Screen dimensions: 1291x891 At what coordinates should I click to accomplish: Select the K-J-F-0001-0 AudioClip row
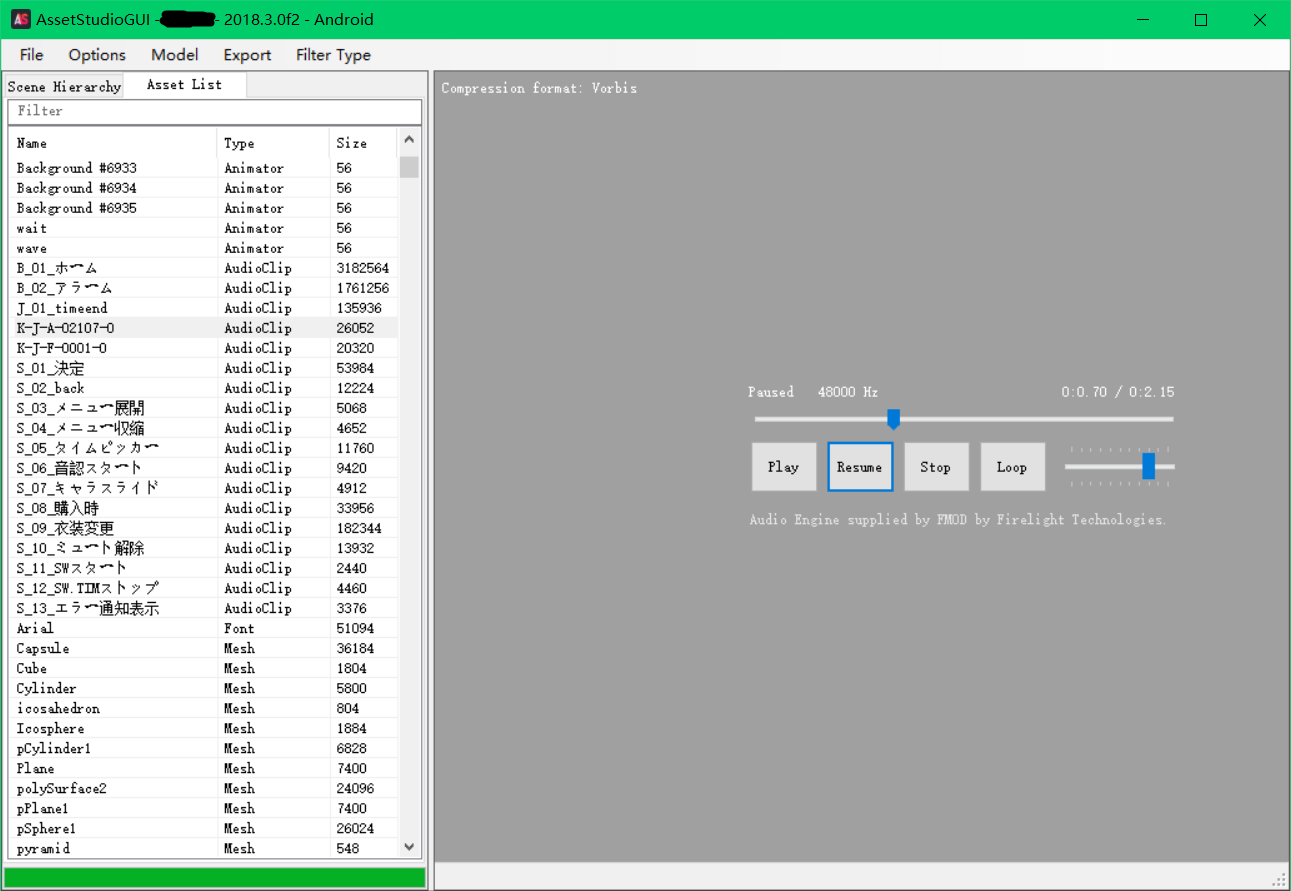pos(203,348)
